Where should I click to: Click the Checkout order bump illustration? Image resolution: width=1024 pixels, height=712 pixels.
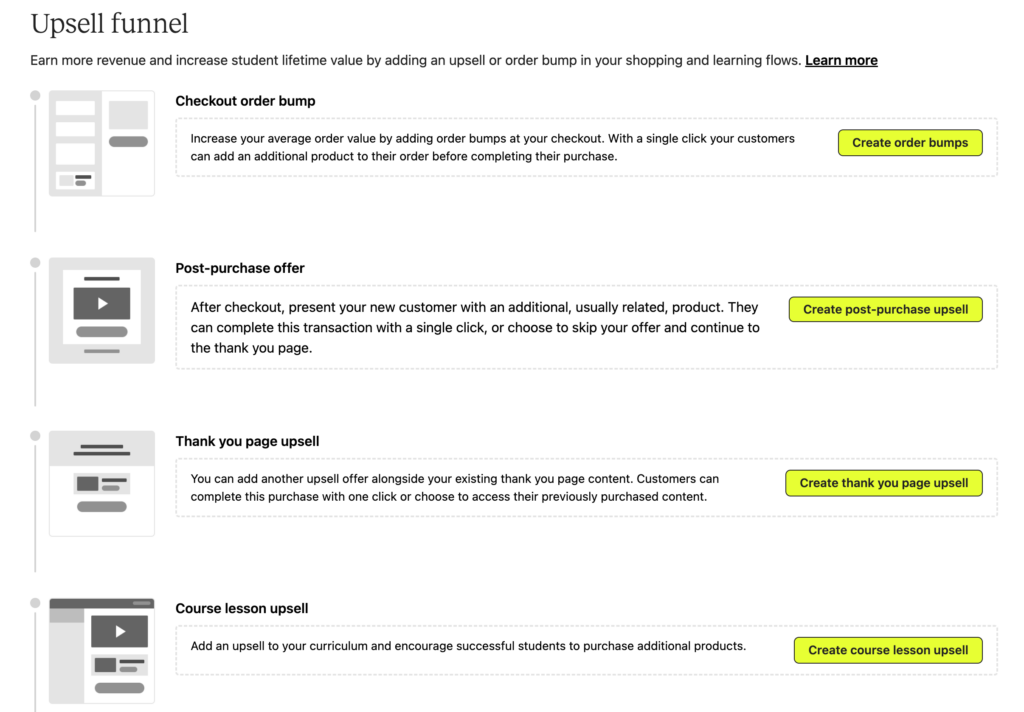[x=102, y=144]
